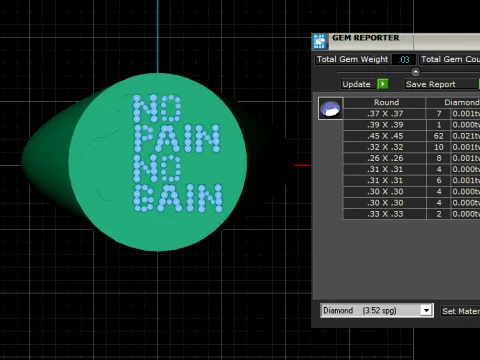Click the count 8 cell
Viewport: 480px width, 360px height.
(x=439, y=158)
